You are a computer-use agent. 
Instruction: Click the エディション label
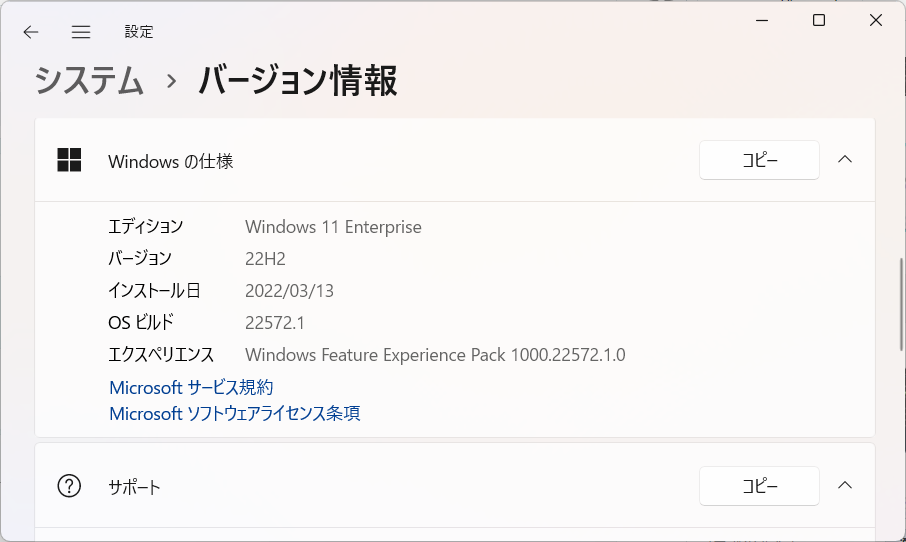tap(146, 226)
